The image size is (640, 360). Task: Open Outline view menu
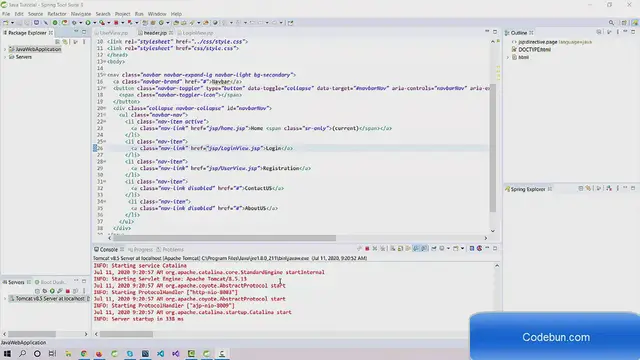point(617,32)
